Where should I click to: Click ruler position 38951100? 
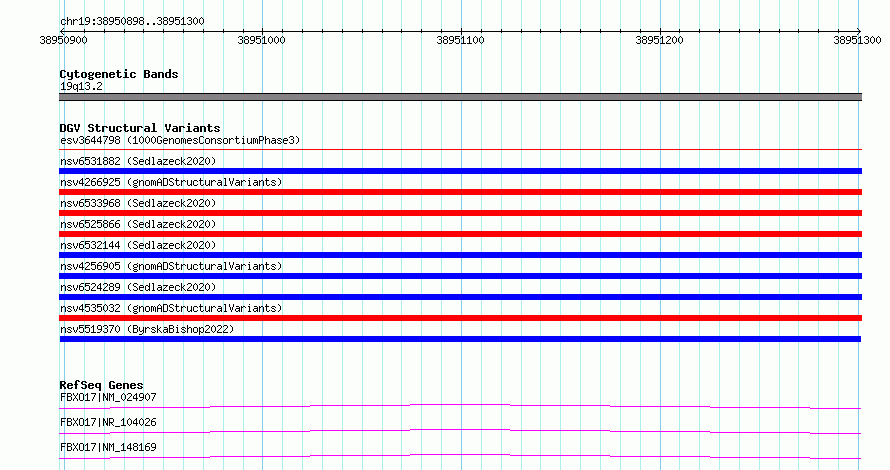click(460, 40)
